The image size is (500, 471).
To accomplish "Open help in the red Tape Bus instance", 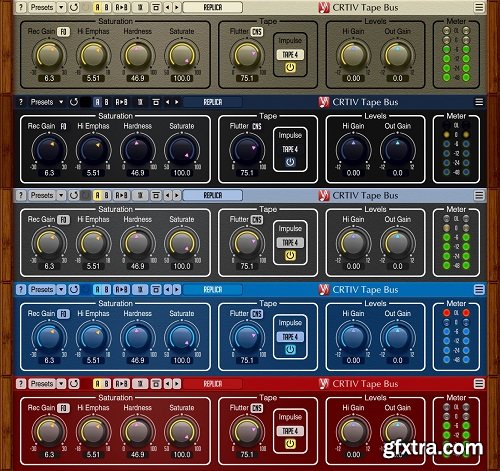I will [x=21, y=384].
